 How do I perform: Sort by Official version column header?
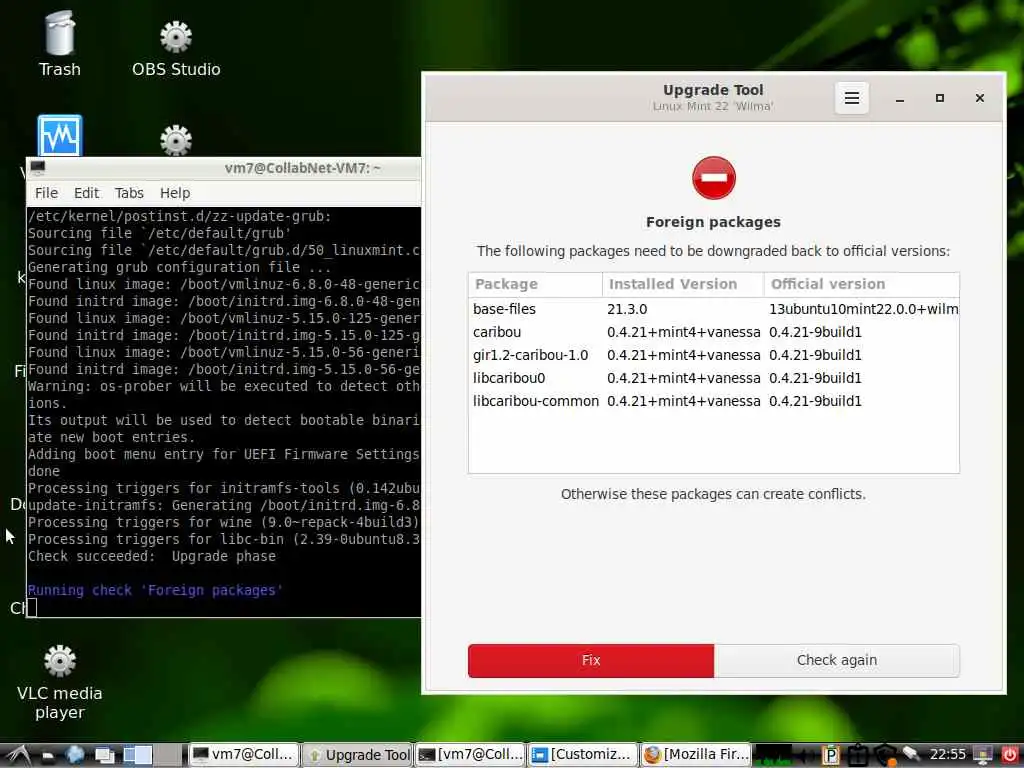pyautogui.click(x=861, y=284)
